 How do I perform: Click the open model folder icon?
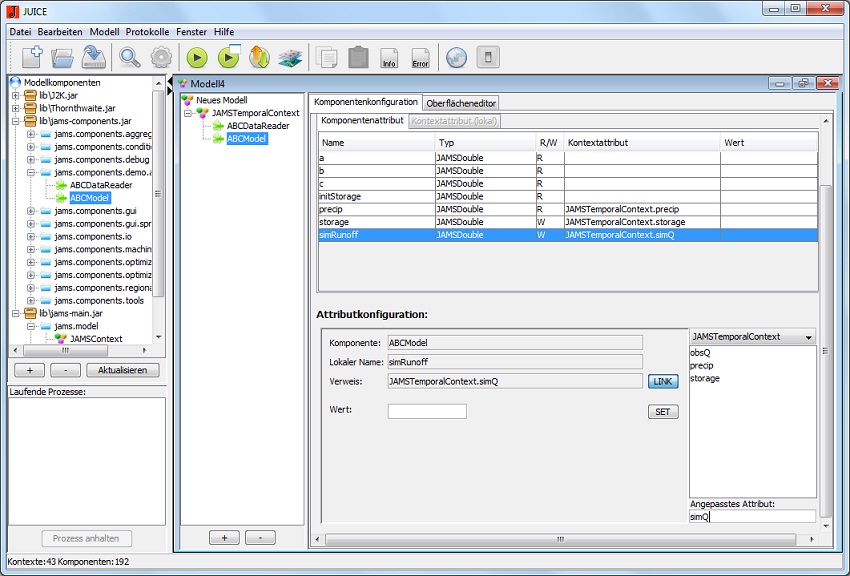tap(63, 57)
